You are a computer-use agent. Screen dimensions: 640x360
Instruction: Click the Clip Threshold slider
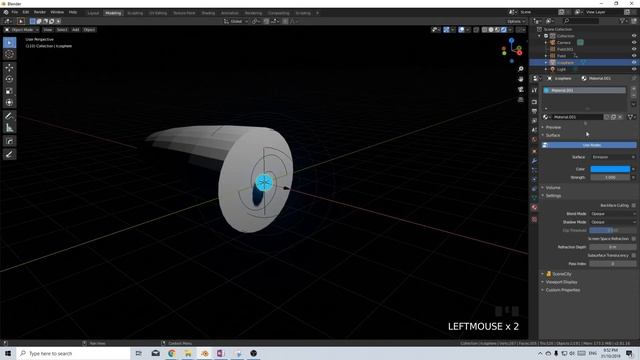613,230
